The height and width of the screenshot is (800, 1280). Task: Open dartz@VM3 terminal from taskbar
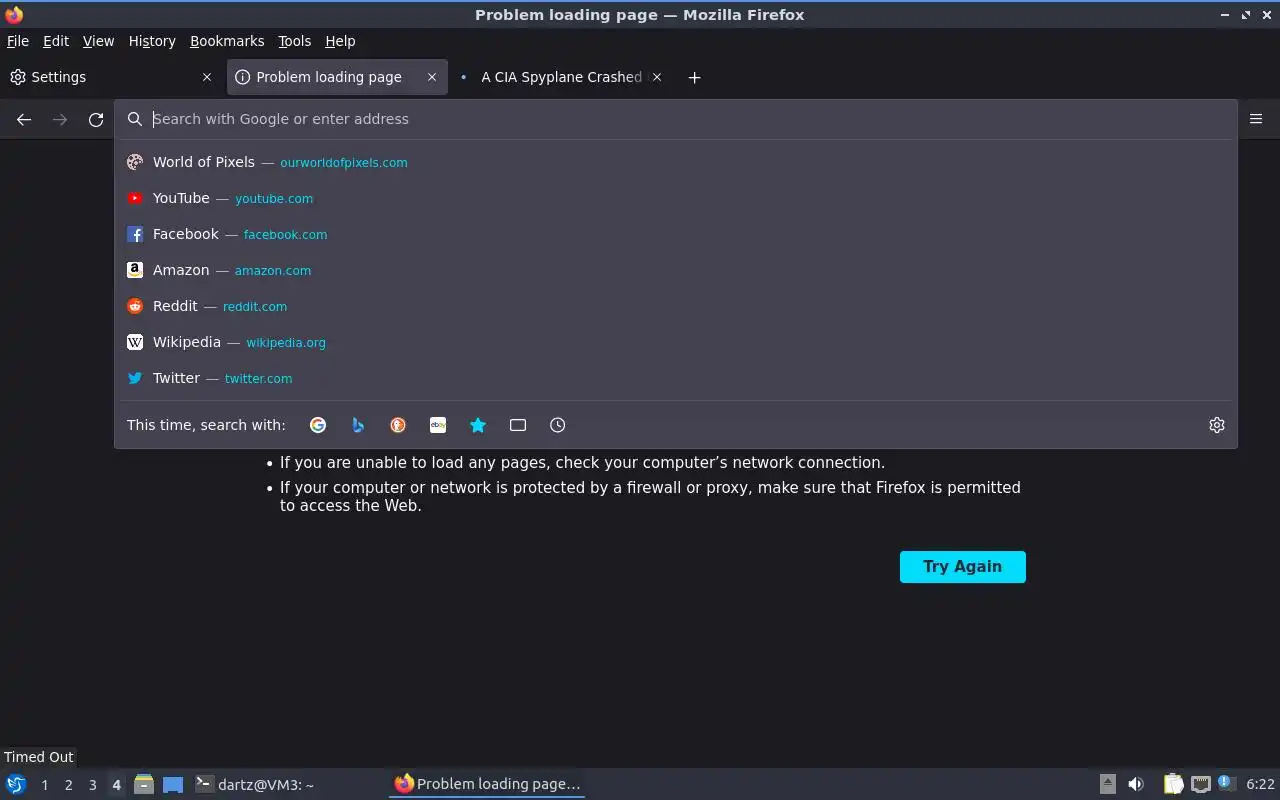coord(288,784)
